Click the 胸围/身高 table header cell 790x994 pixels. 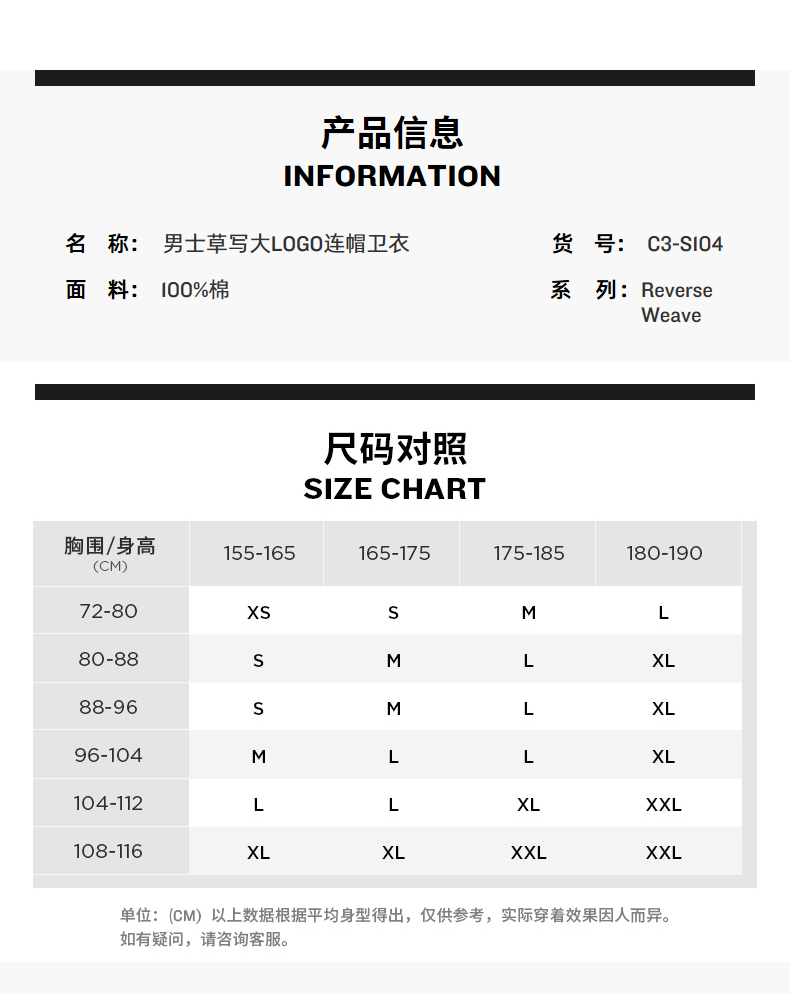tap(110, 553)
